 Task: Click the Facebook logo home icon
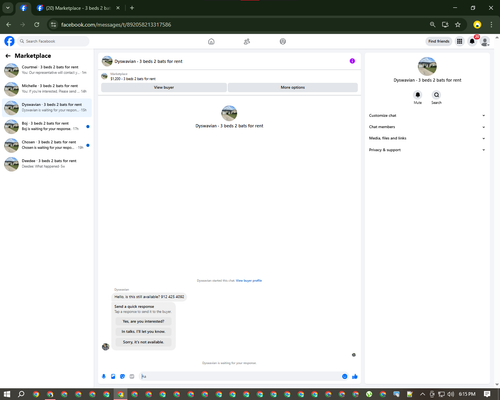coord(9,41)
